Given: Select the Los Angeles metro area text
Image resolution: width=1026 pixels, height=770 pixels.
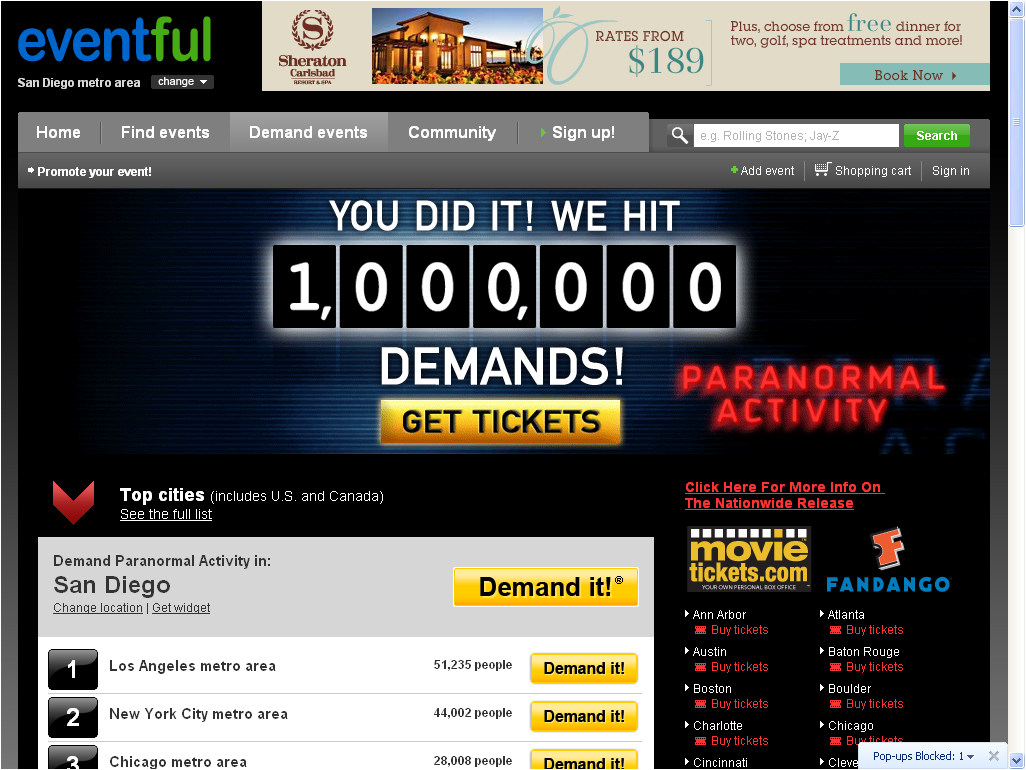Looking at the screenshot, I should pos(192,666).
